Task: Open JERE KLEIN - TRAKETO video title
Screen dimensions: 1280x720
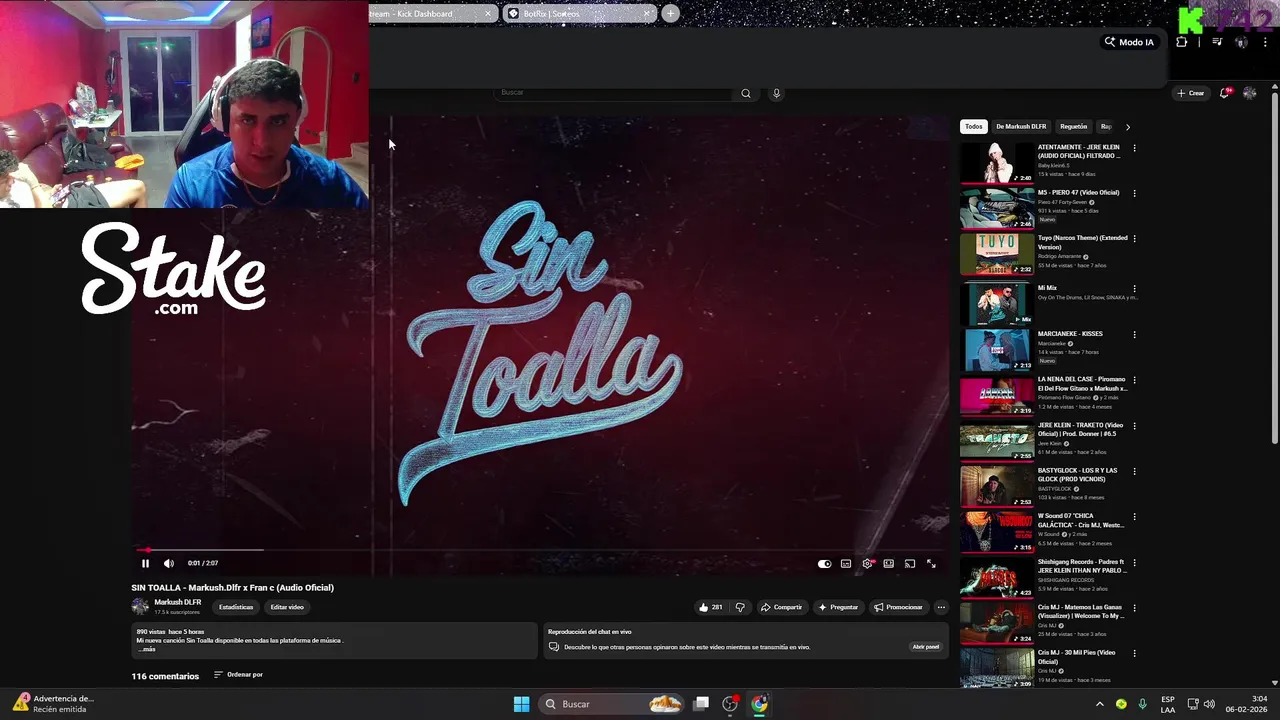Action: (1080, 429)
